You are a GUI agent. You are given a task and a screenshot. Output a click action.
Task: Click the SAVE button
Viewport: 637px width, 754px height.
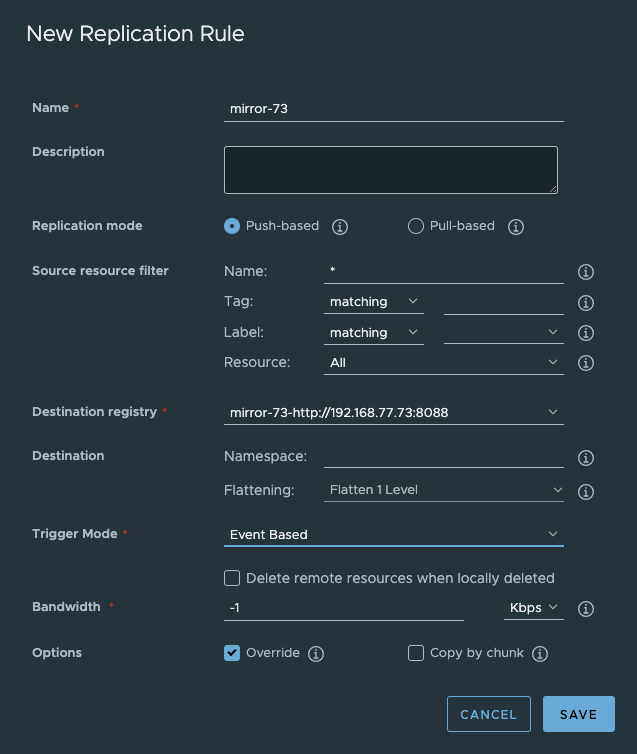click(579, 714)
